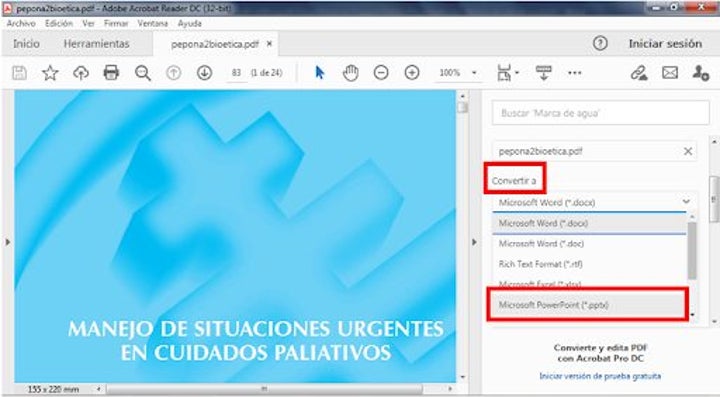Click the (1 de 24) page count text
The height and width of the screenshot is (397, 720).
click(x=266, y=73)
